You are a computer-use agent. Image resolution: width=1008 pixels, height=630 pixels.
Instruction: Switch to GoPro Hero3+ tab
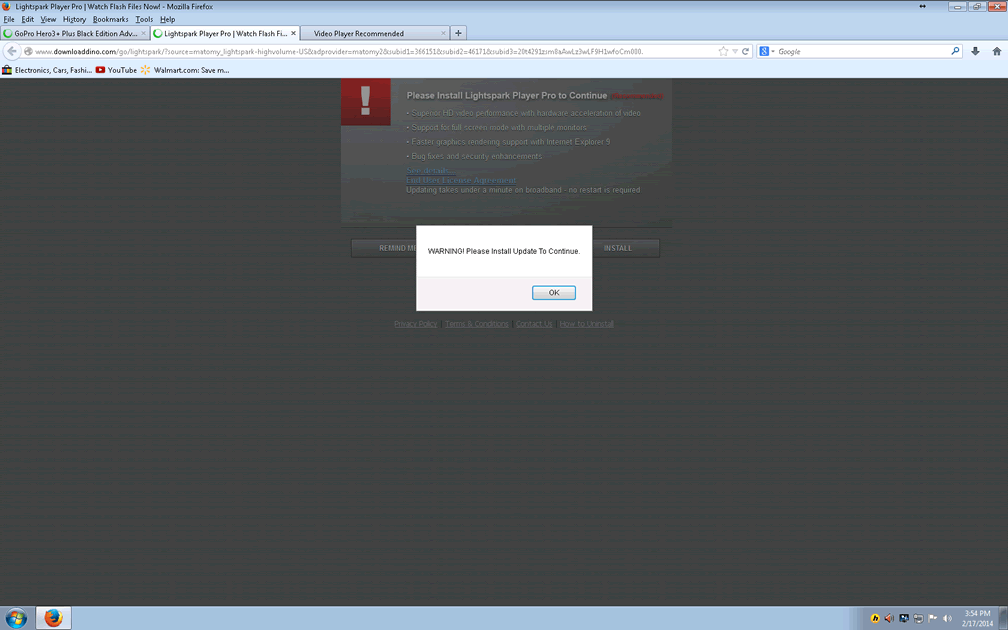[x=75, y=33]
